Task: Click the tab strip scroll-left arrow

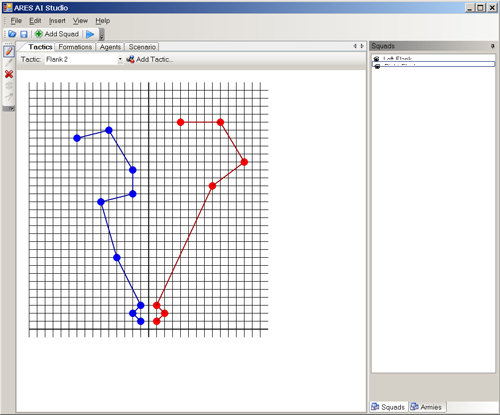Action: point(355,46)
